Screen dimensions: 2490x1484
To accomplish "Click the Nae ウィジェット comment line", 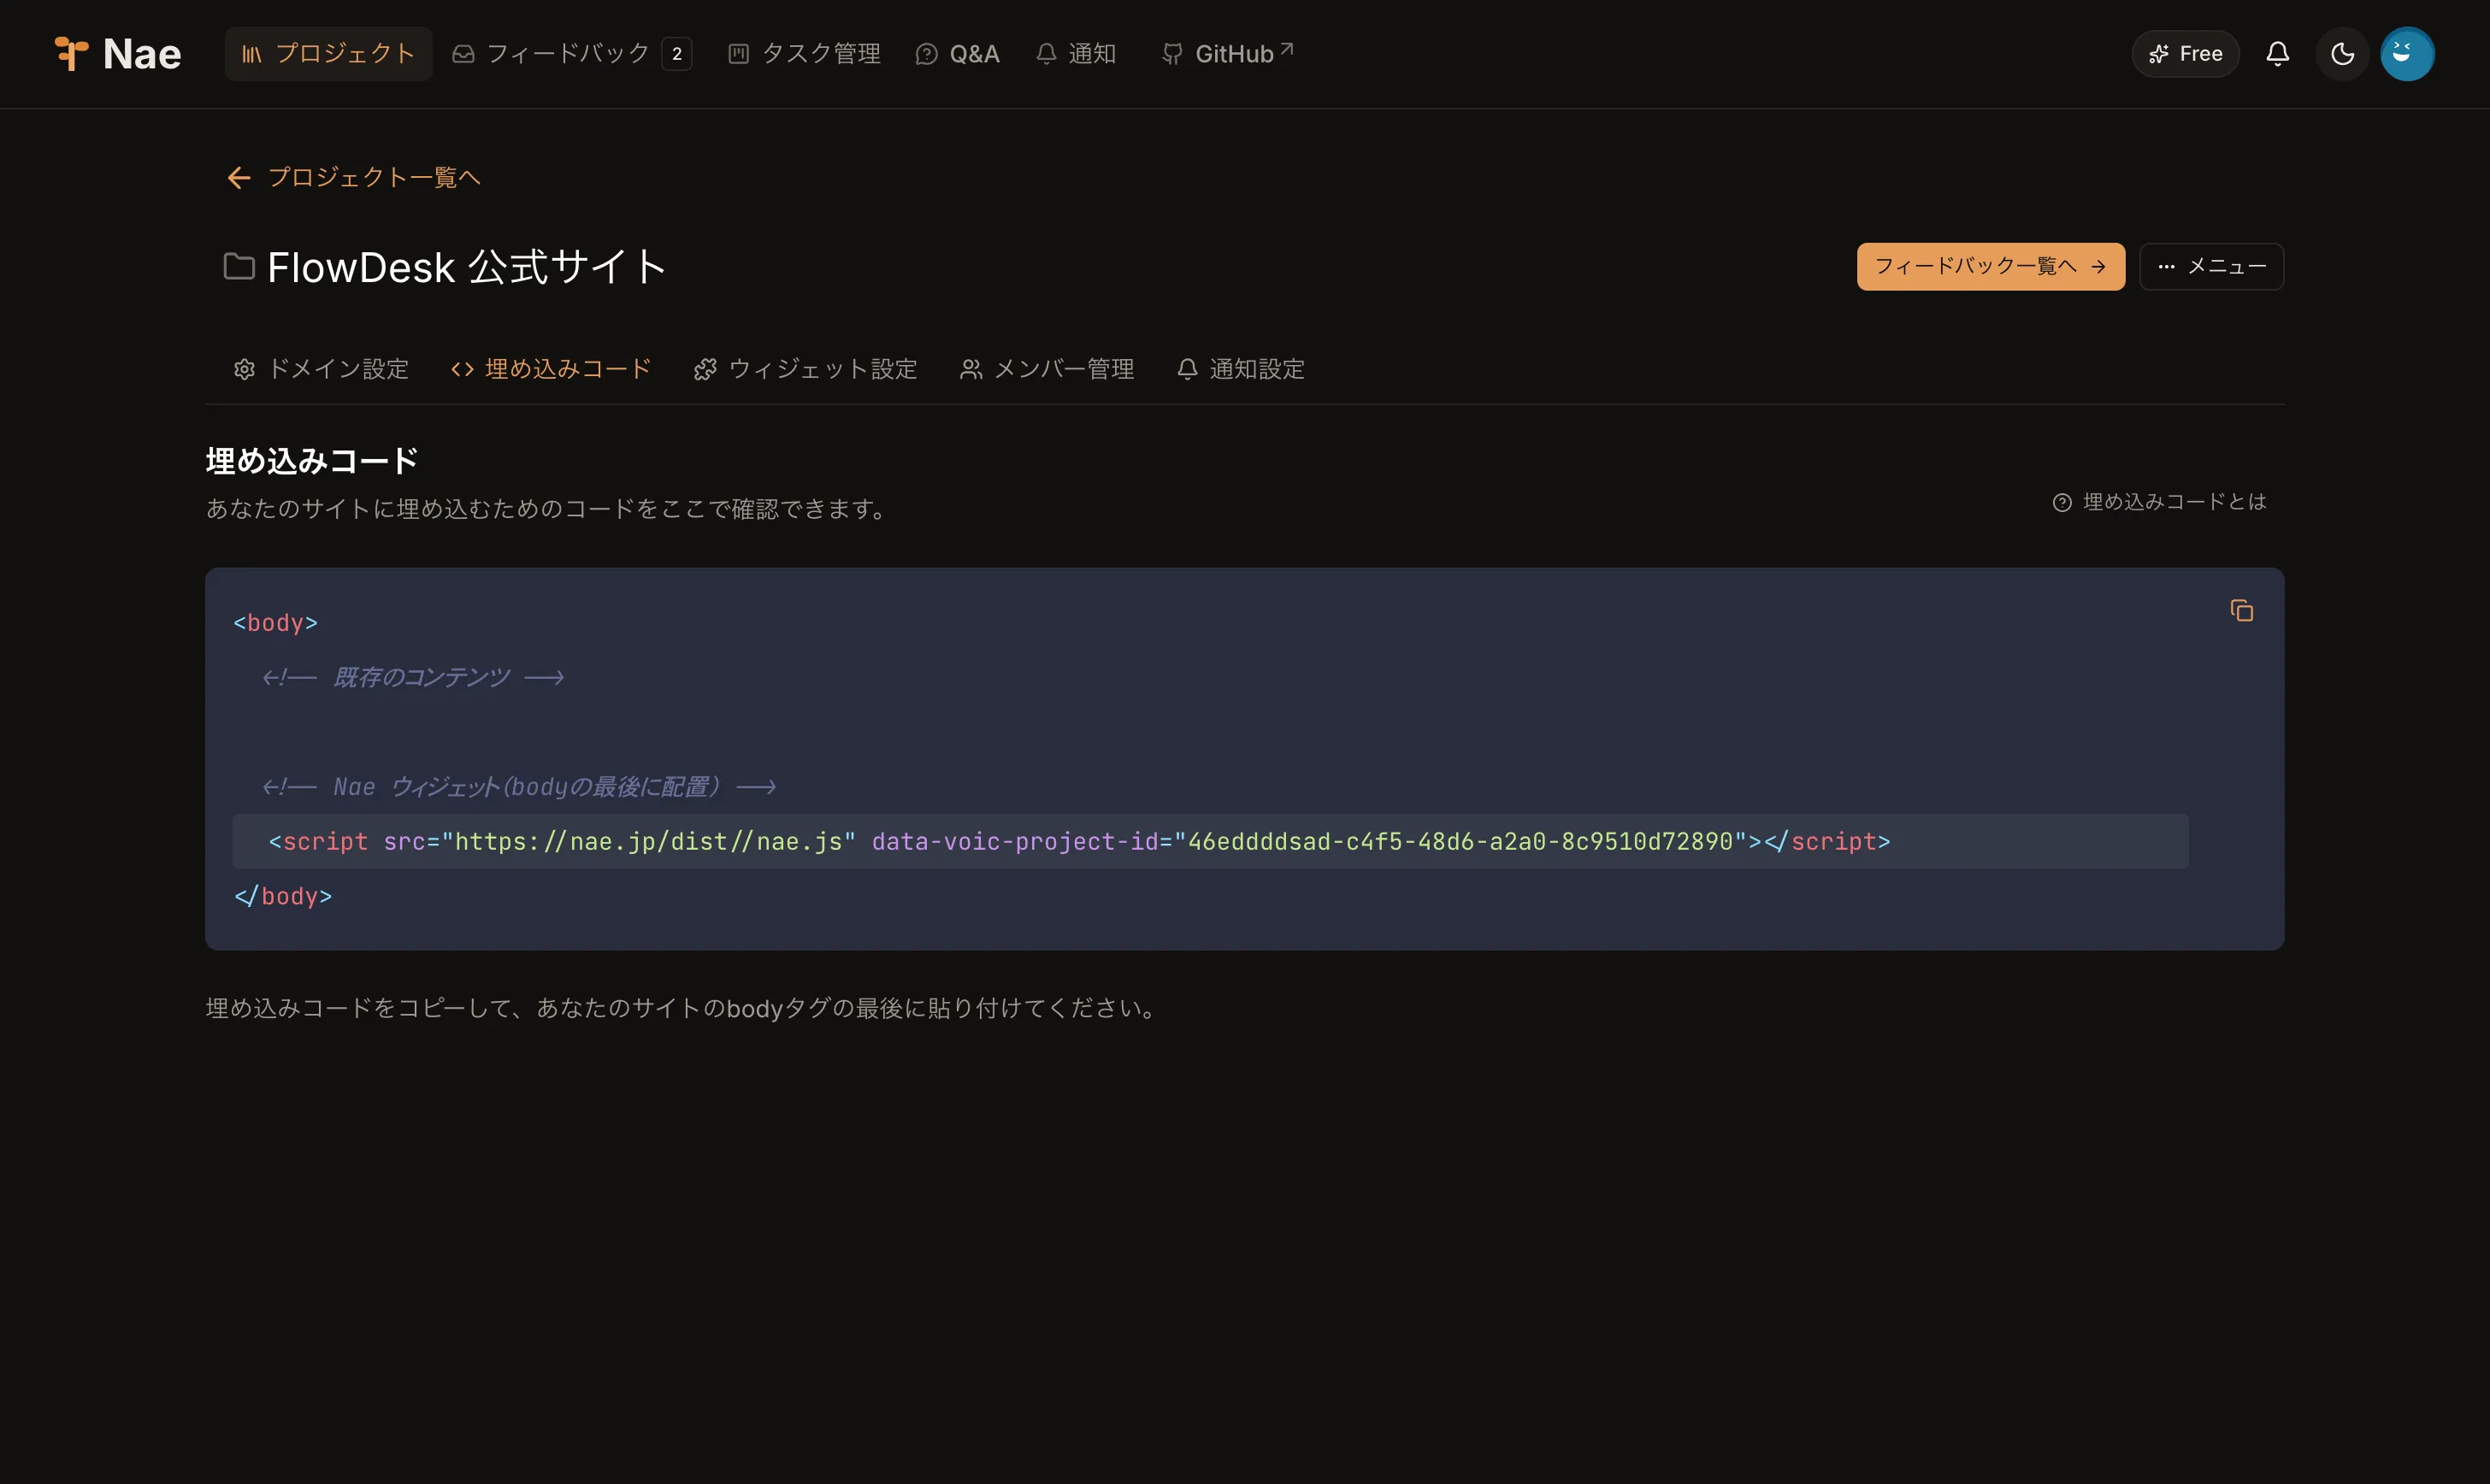I will [519, 787].
